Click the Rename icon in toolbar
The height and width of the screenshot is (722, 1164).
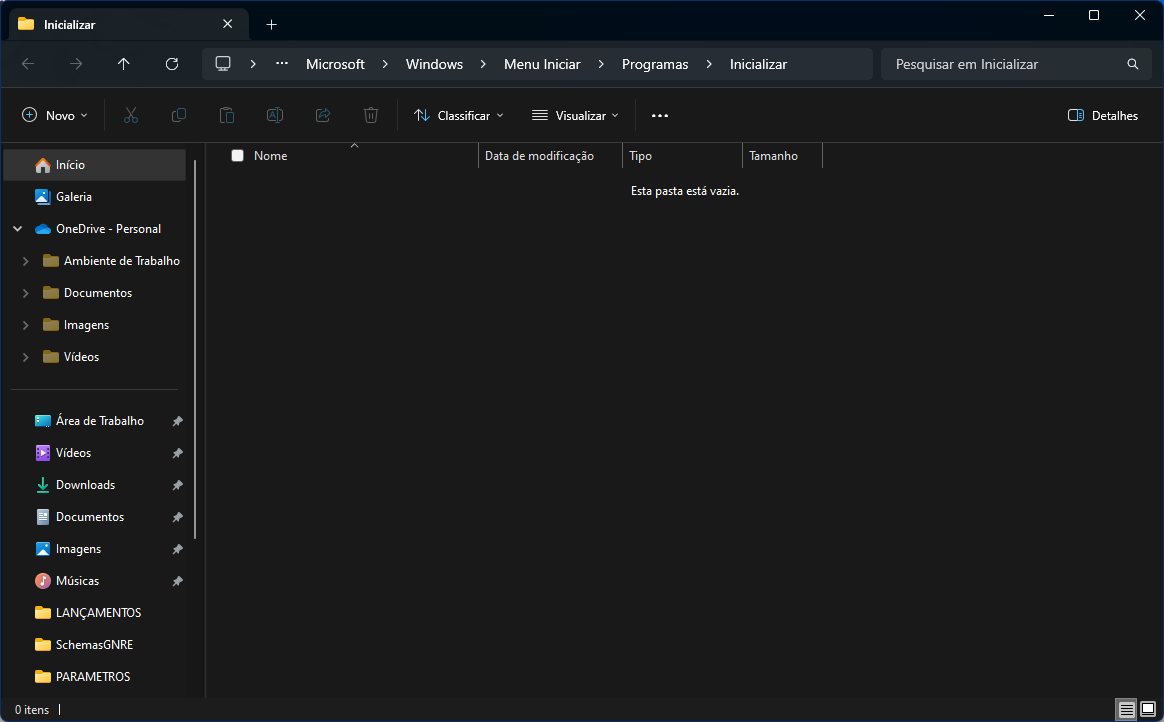pyautogui.click(x=275, y=115)
